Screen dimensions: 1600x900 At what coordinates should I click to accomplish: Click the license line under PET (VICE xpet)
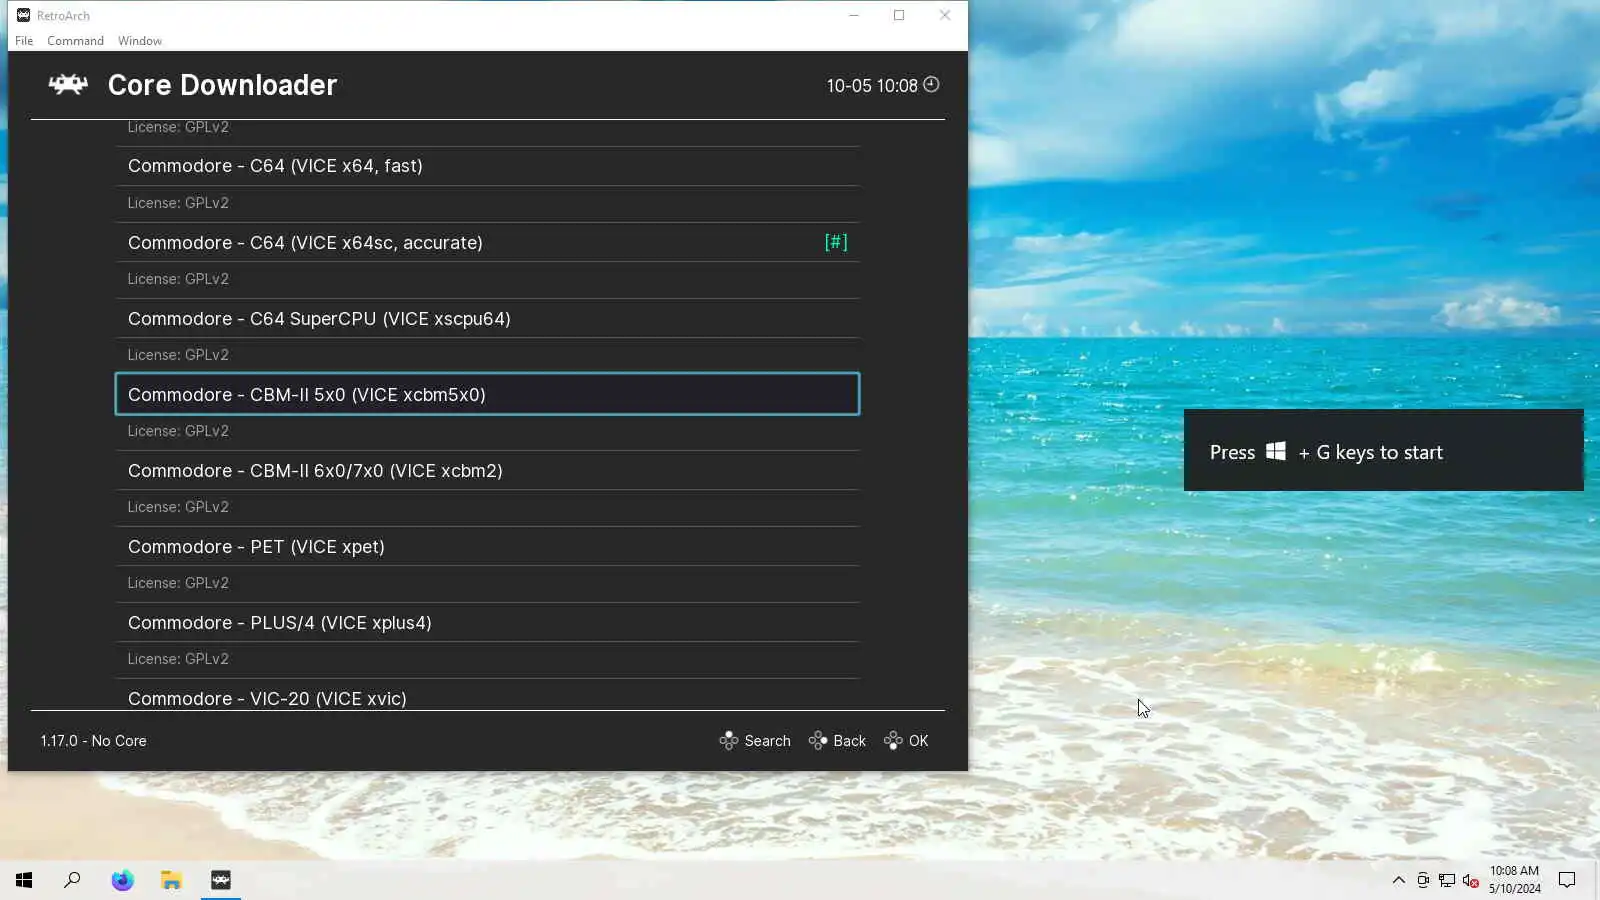pyautogui.click(x=178, y=583)
